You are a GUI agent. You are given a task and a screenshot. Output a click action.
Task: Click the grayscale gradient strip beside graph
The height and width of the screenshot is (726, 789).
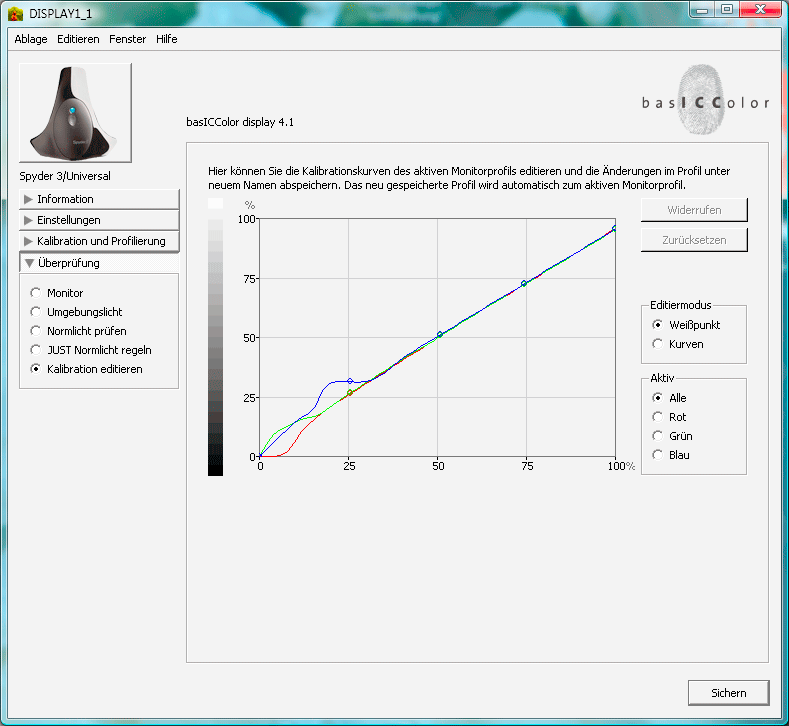coord(215,340)
